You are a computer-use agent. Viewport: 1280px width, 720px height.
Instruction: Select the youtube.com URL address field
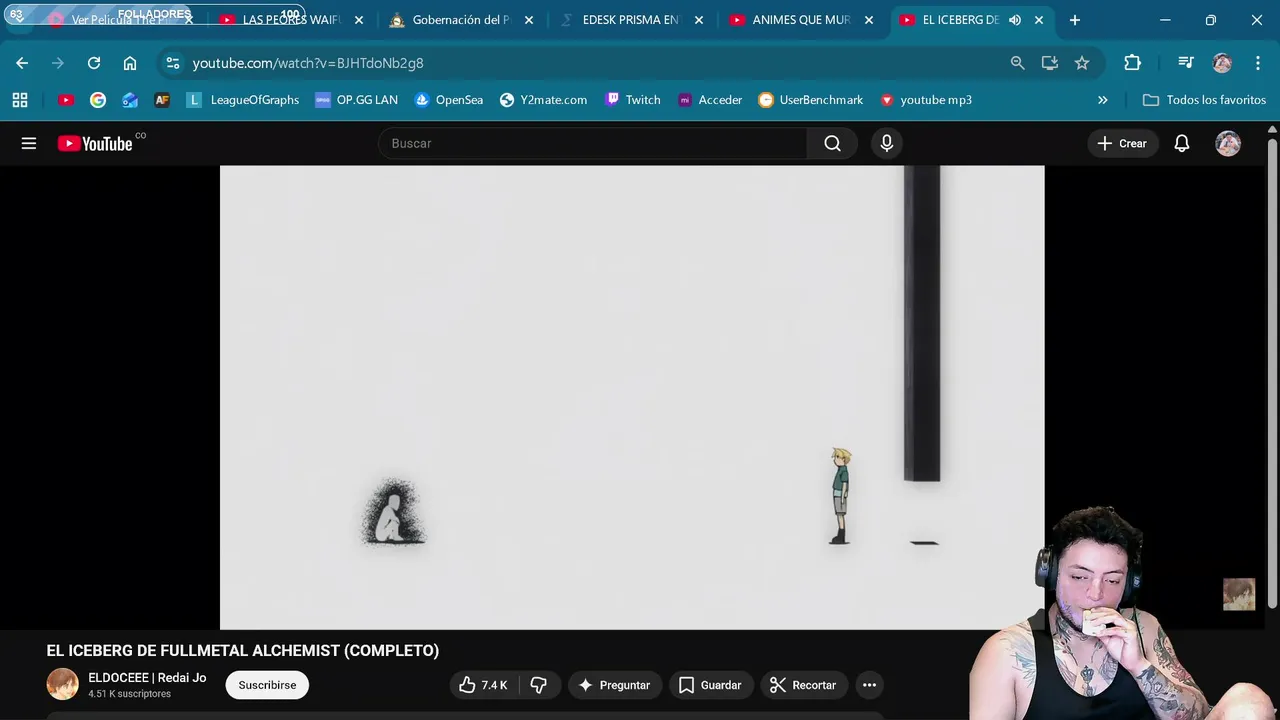pos(308,63)
